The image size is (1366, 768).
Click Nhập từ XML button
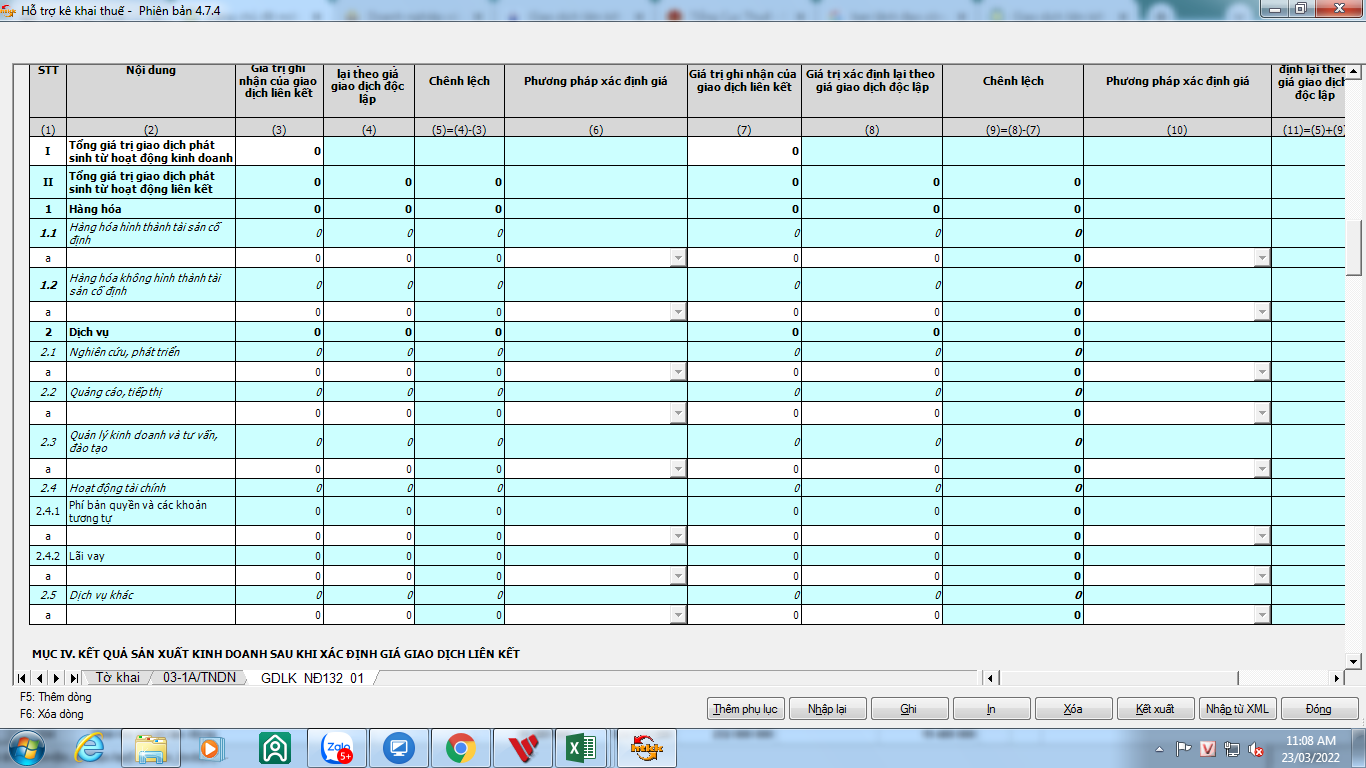click(x=1236, y=709)
